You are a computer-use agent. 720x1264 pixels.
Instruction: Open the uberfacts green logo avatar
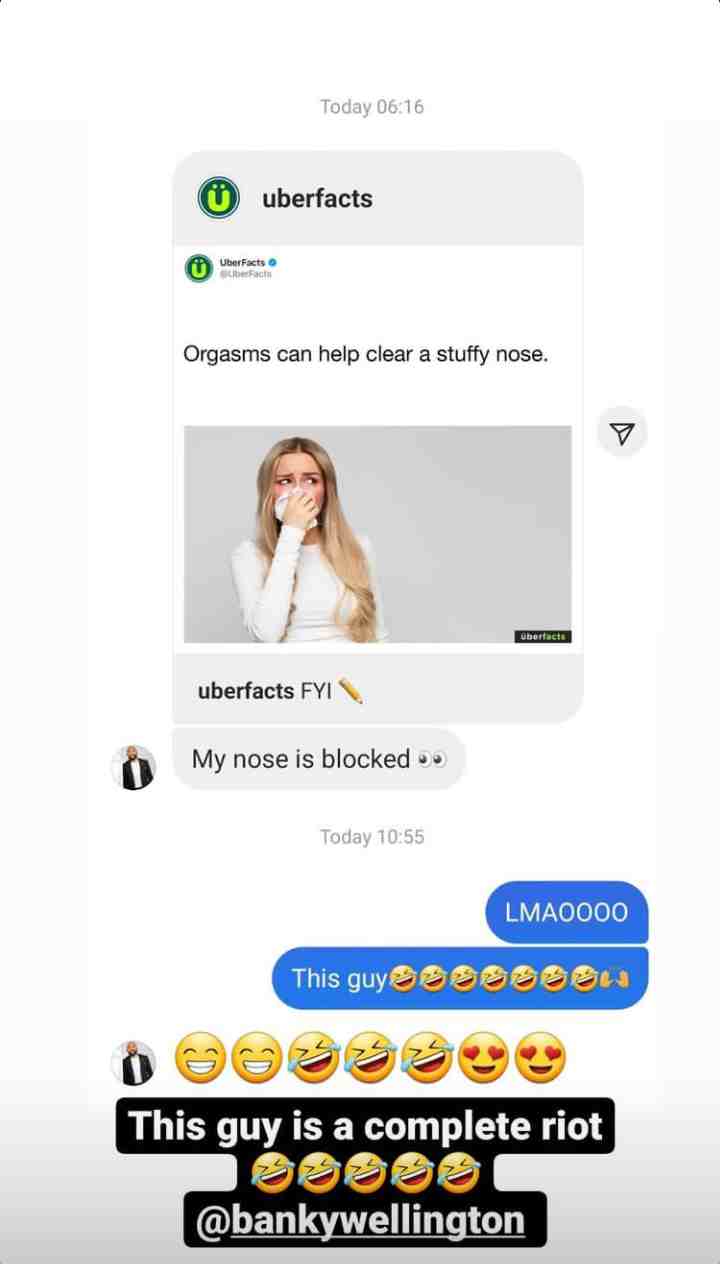[219, 198]
